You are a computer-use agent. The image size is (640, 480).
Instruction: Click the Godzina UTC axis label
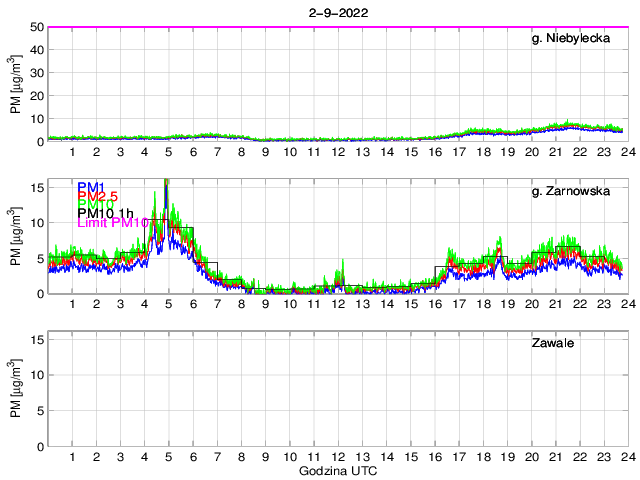click(337, 470)
